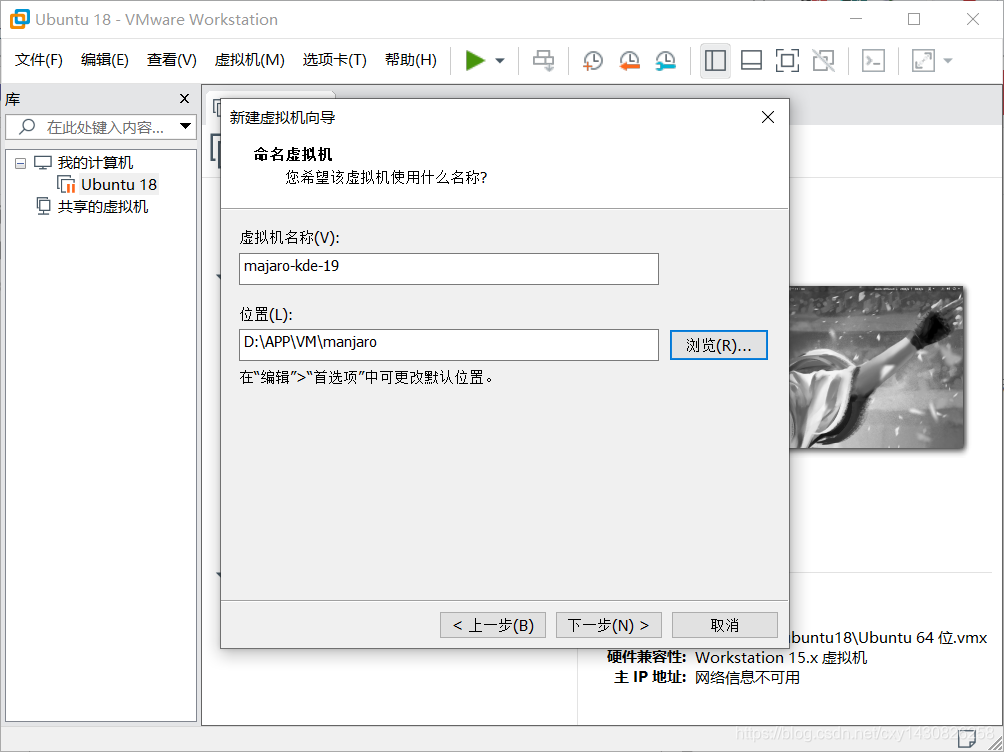Click Send Ctrl+Alt+Del toolbar icon

coord(544,61)
